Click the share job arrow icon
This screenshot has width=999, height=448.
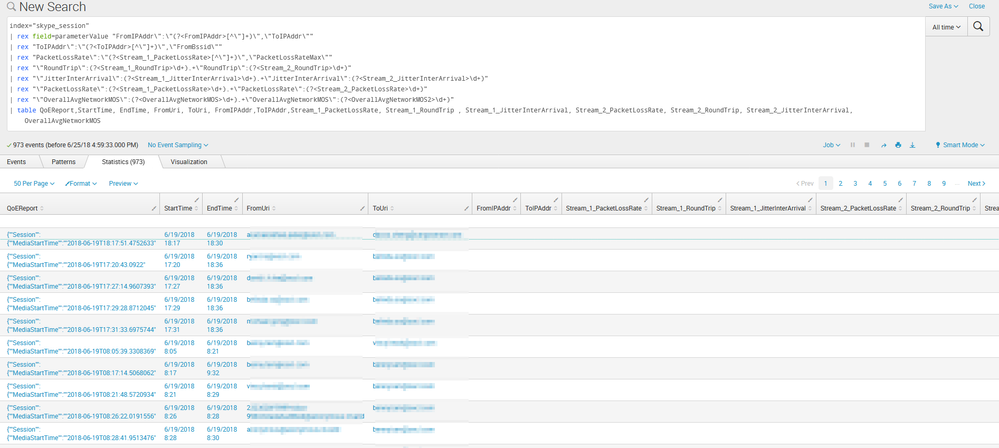(x=883, y=145)
